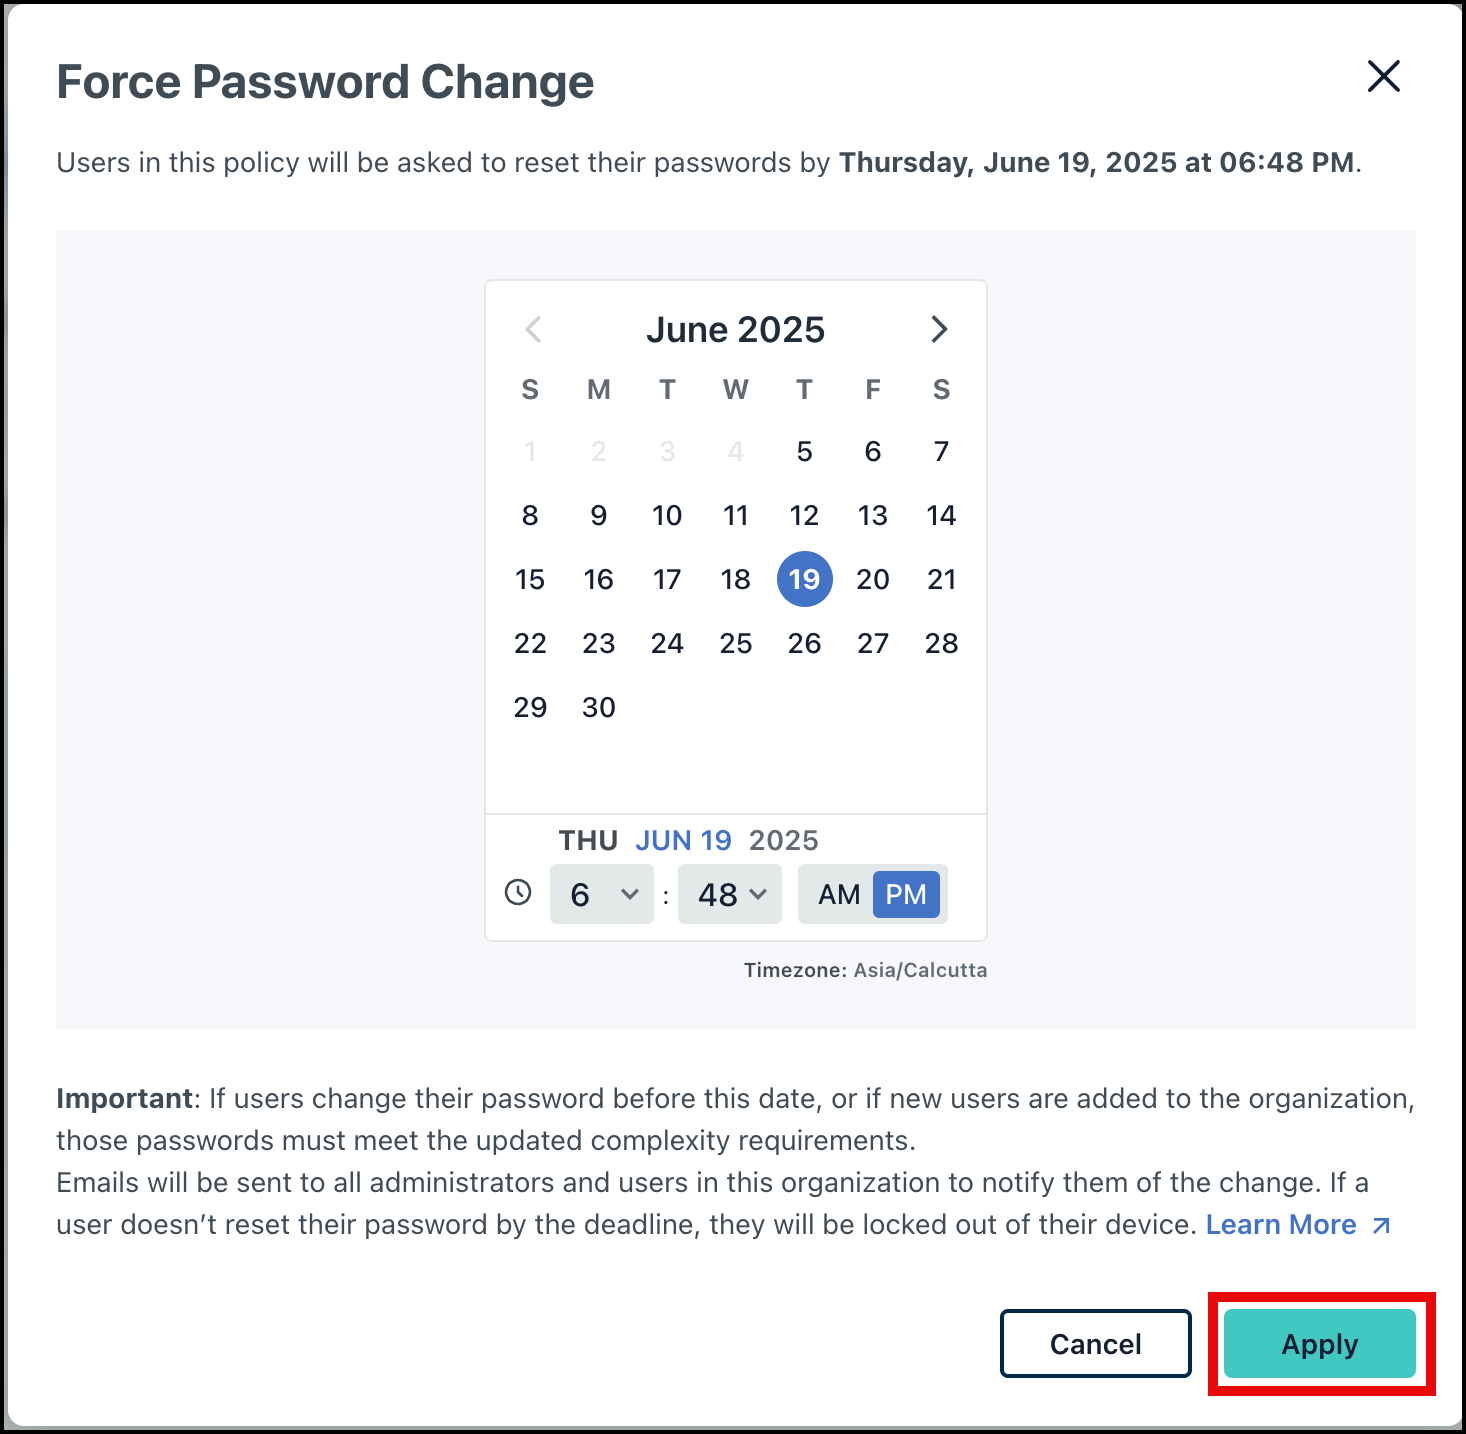This screenshot has height=1434, width=1466.
Task: Open the hour dropdown showing 6
Action: [x=600, y=894]
